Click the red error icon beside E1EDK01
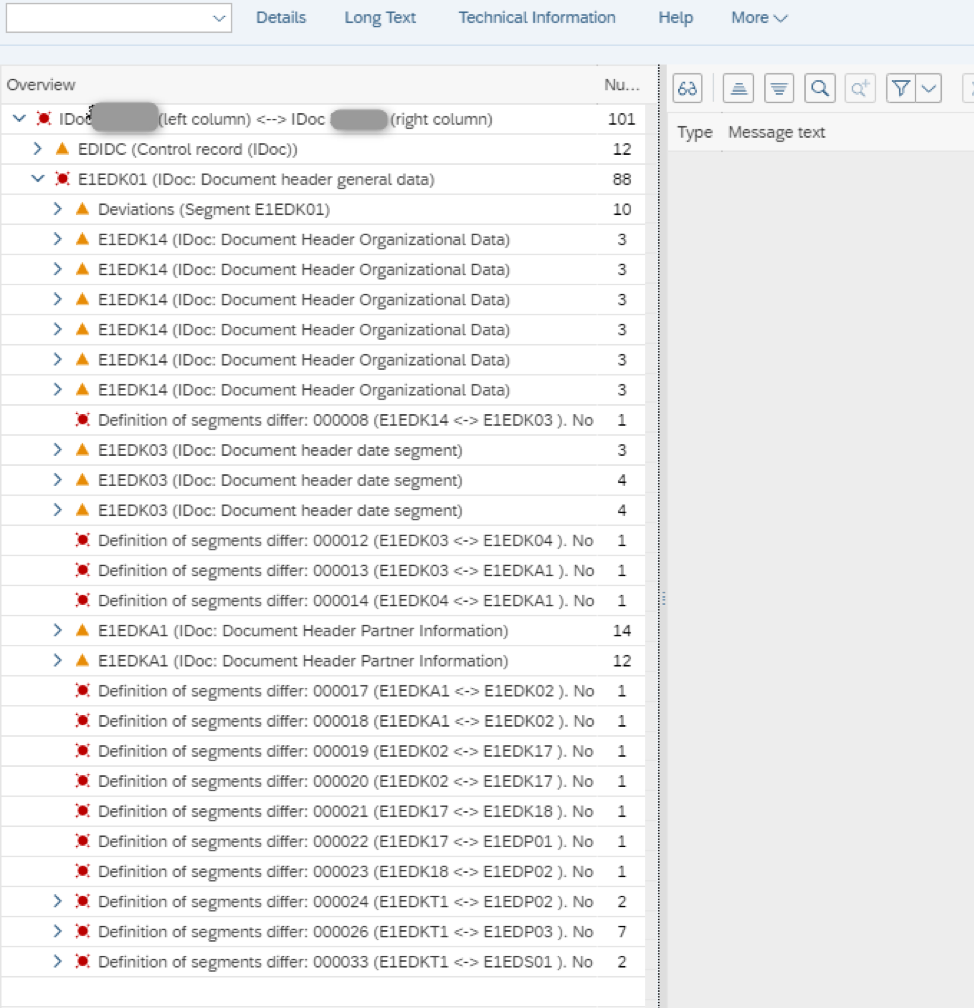 coord(62,180)
